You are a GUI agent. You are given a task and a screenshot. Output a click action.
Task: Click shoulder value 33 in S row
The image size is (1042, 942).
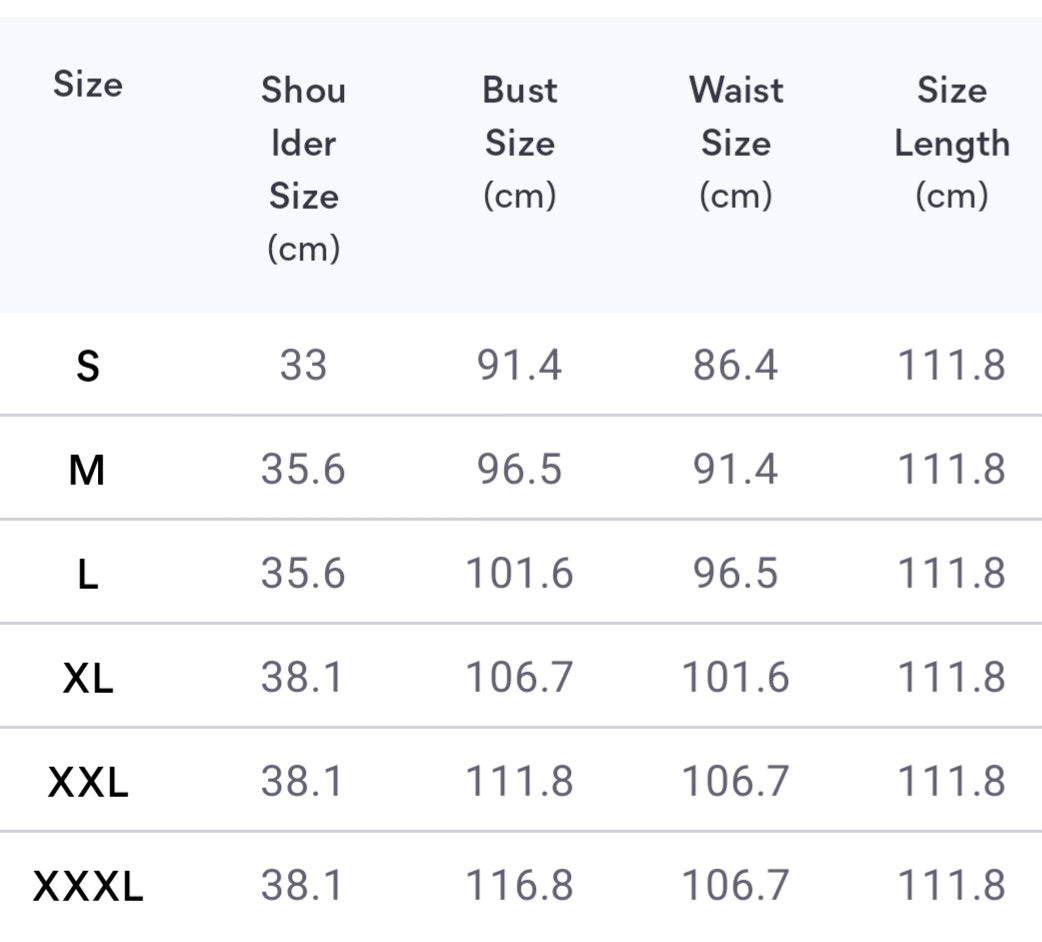tap(303, 366)
